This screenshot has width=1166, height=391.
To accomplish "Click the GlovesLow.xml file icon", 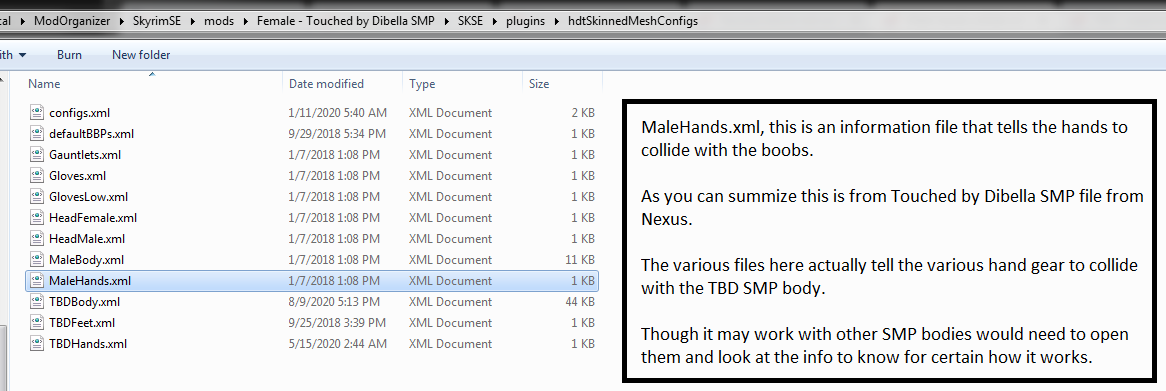I will click(37, 197).
